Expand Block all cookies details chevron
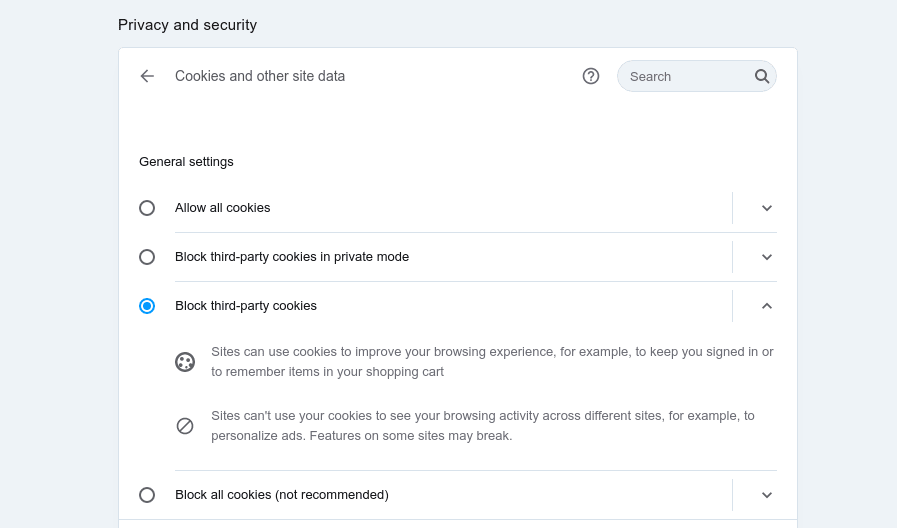Screen dimensions: 897x528 pyautogui.click(x=767, y=495)
